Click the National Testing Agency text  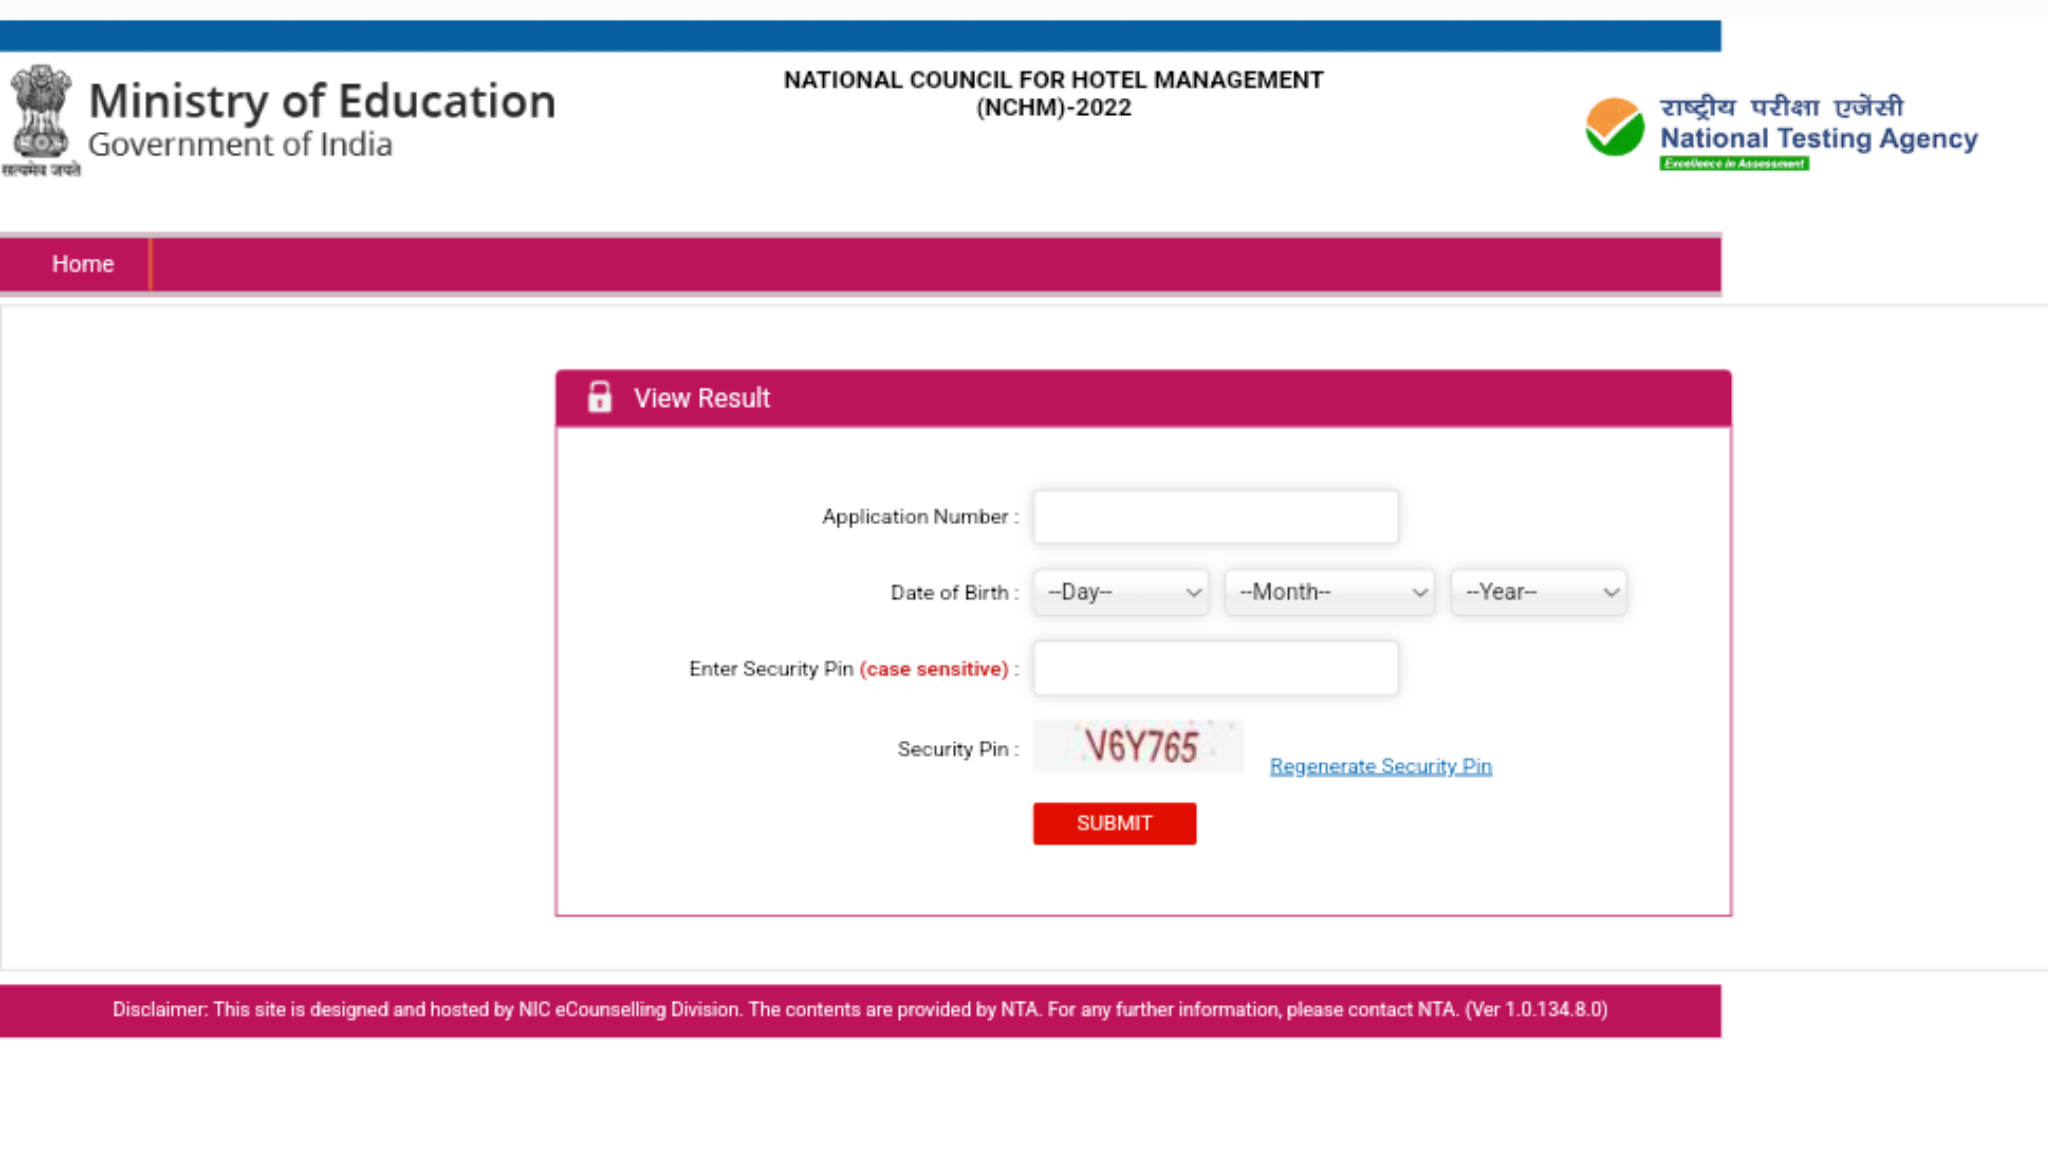[x=1818, y=138]
